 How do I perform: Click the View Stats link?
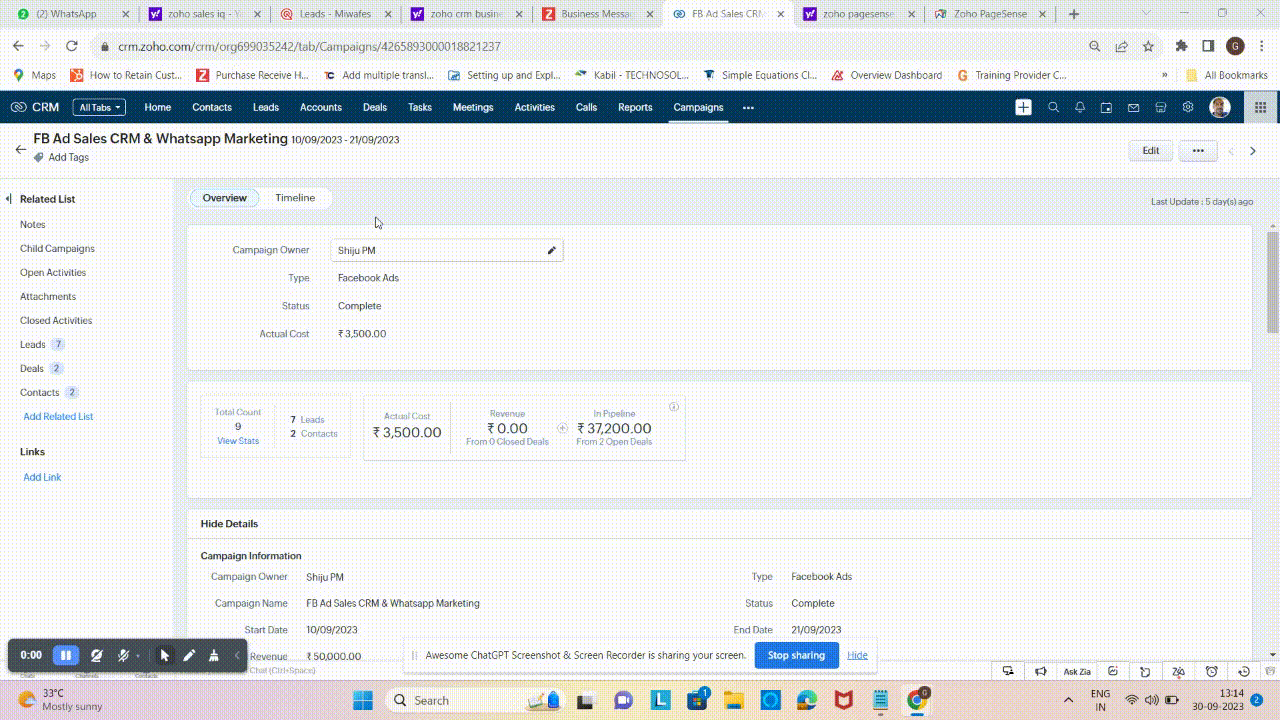pos(238,441)
